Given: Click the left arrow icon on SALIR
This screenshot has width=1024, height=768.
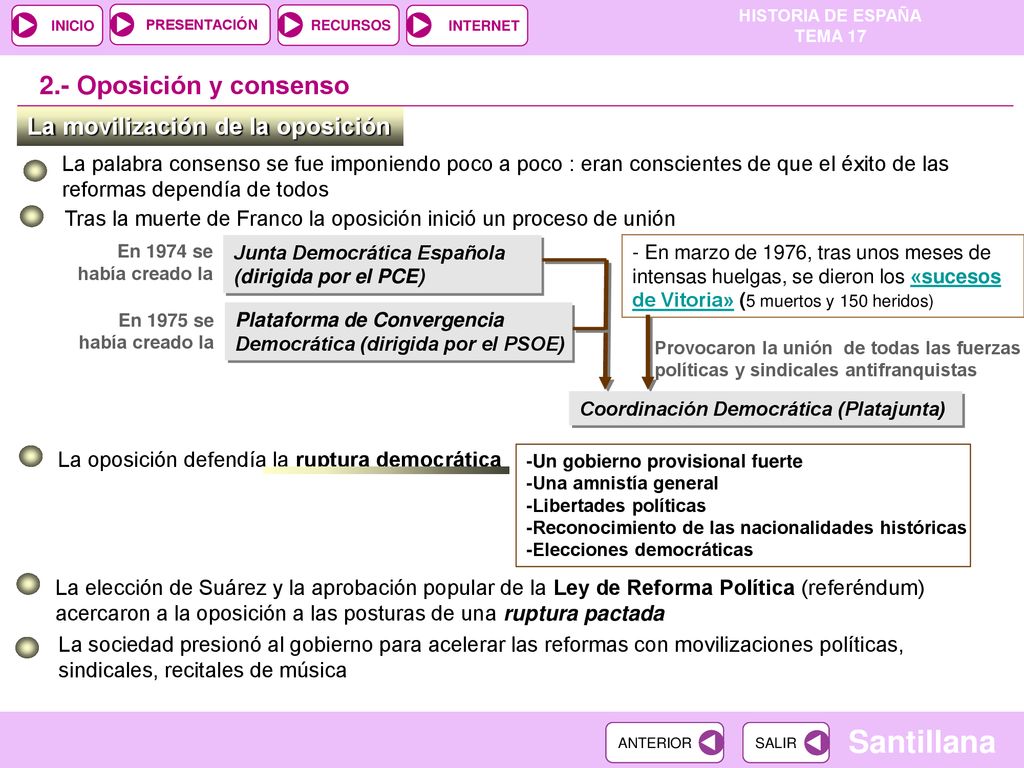Looking at the screenshot, I should coord(816,743).
